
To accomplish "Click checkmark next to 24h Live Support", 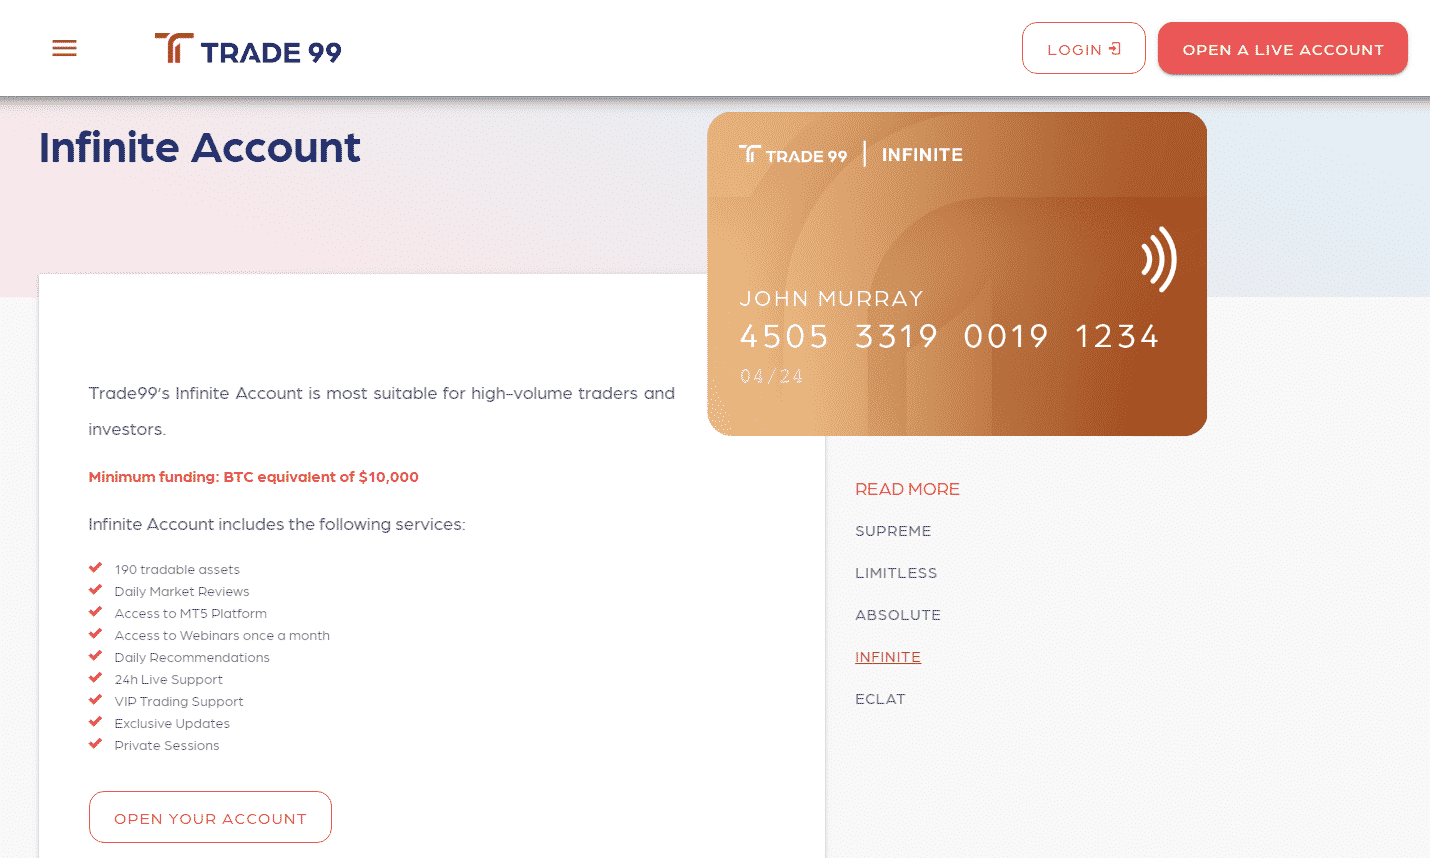I will pyautogui.click(x=96, y=678).
